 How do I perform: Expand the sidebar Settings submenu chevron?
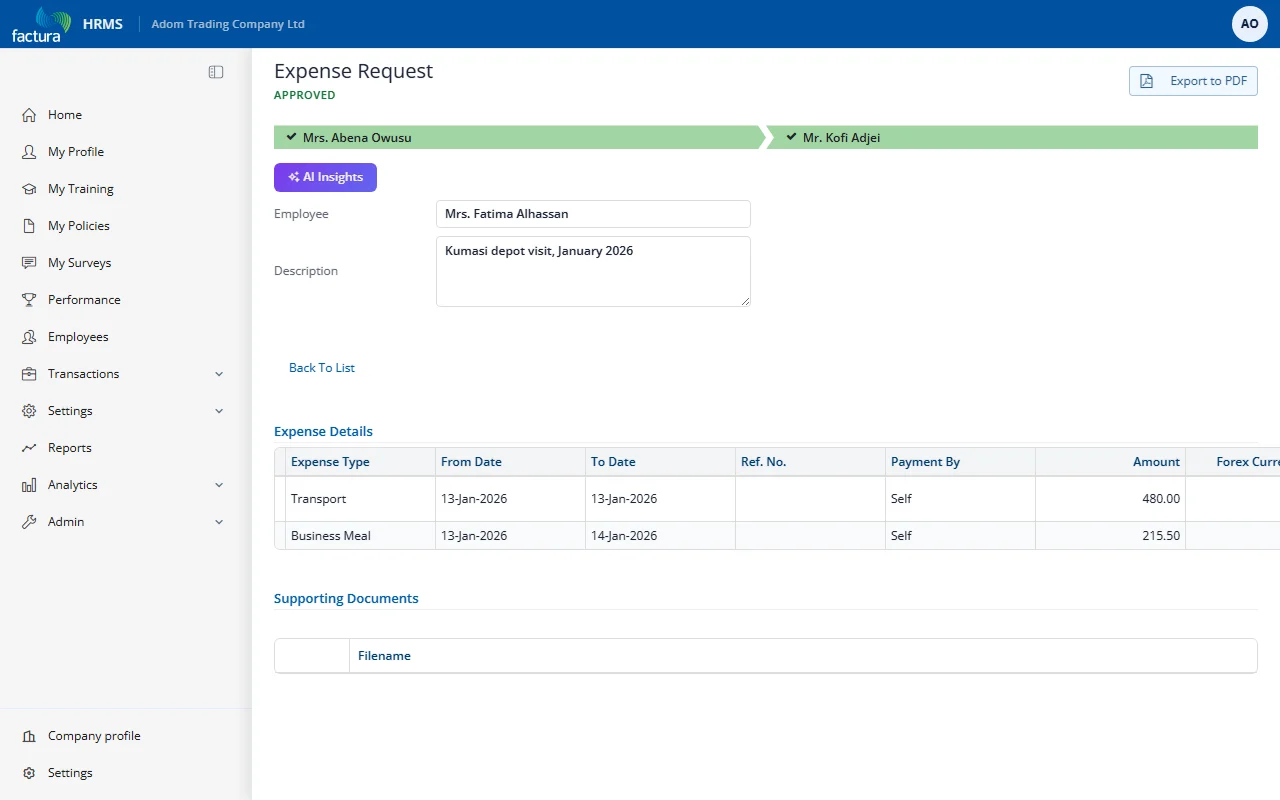point(219,411)
